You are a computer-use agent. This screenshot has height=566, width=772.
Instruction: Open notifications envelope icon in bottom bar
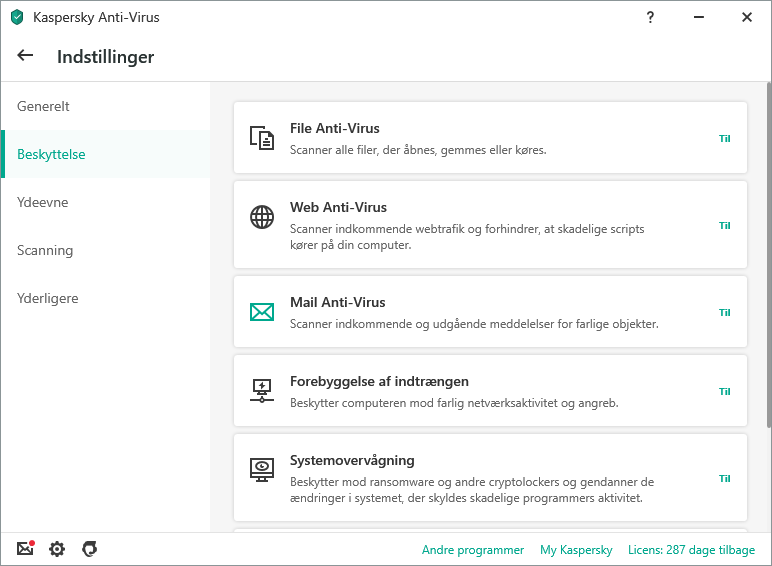(26, 548)
